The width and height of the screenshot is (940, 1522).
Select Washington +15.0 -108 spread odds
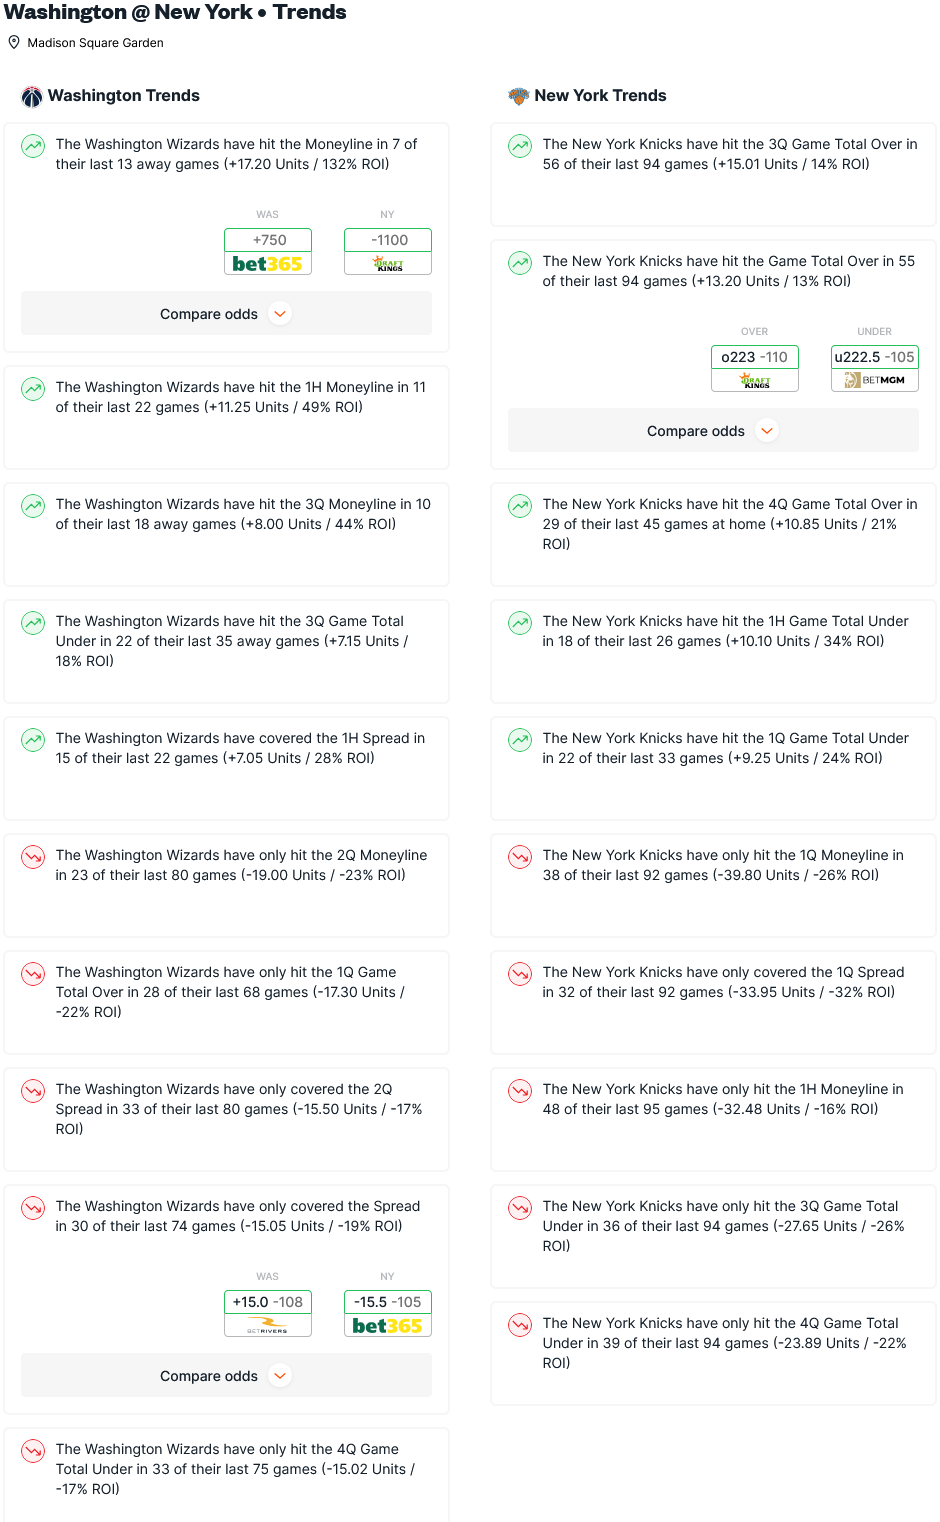pyautogui.click(x=268, y=1302)
